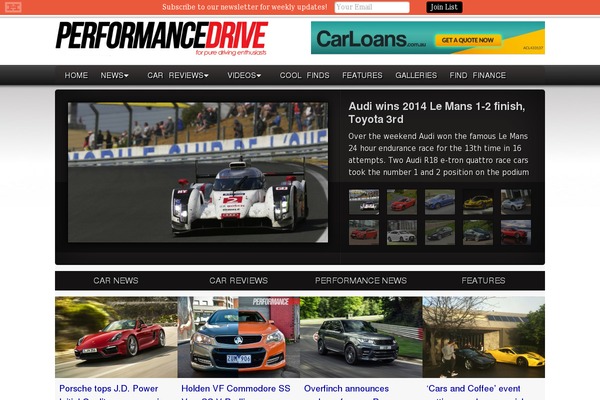Switch to the PERFORMANCE NEWS tab

[x=361, y=281]
